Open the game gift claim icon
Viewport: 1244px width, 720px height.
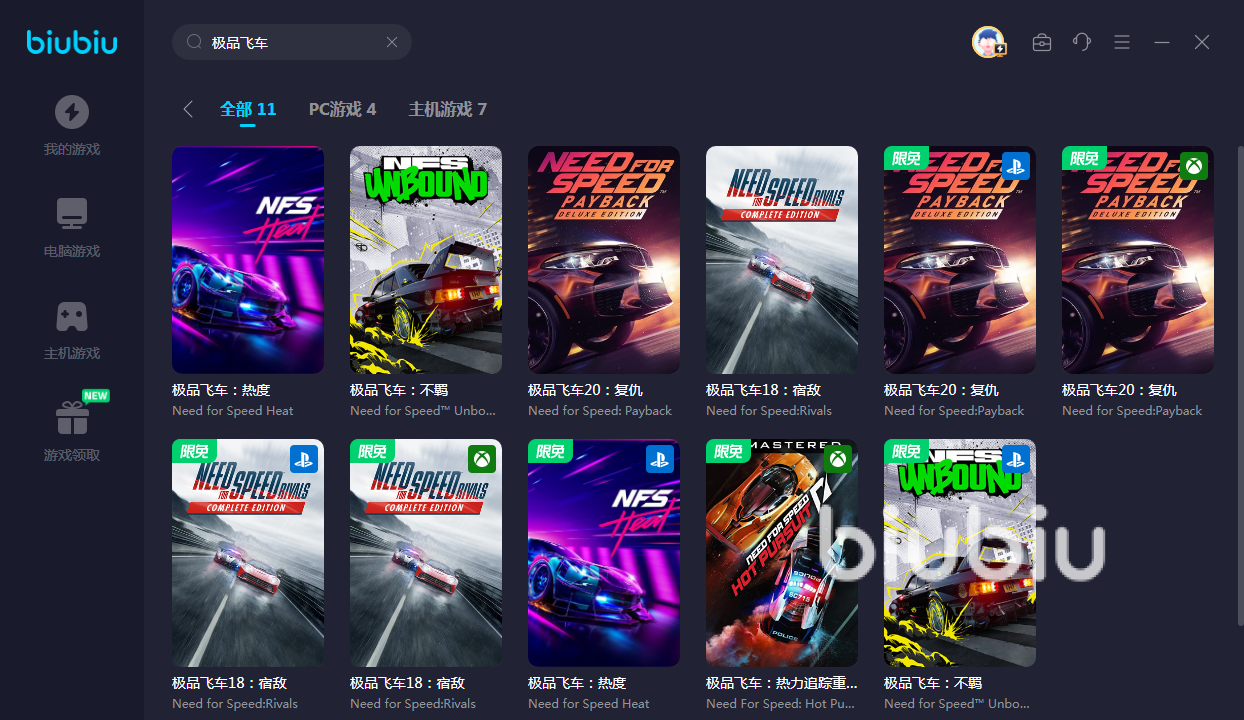pos(71,418)
